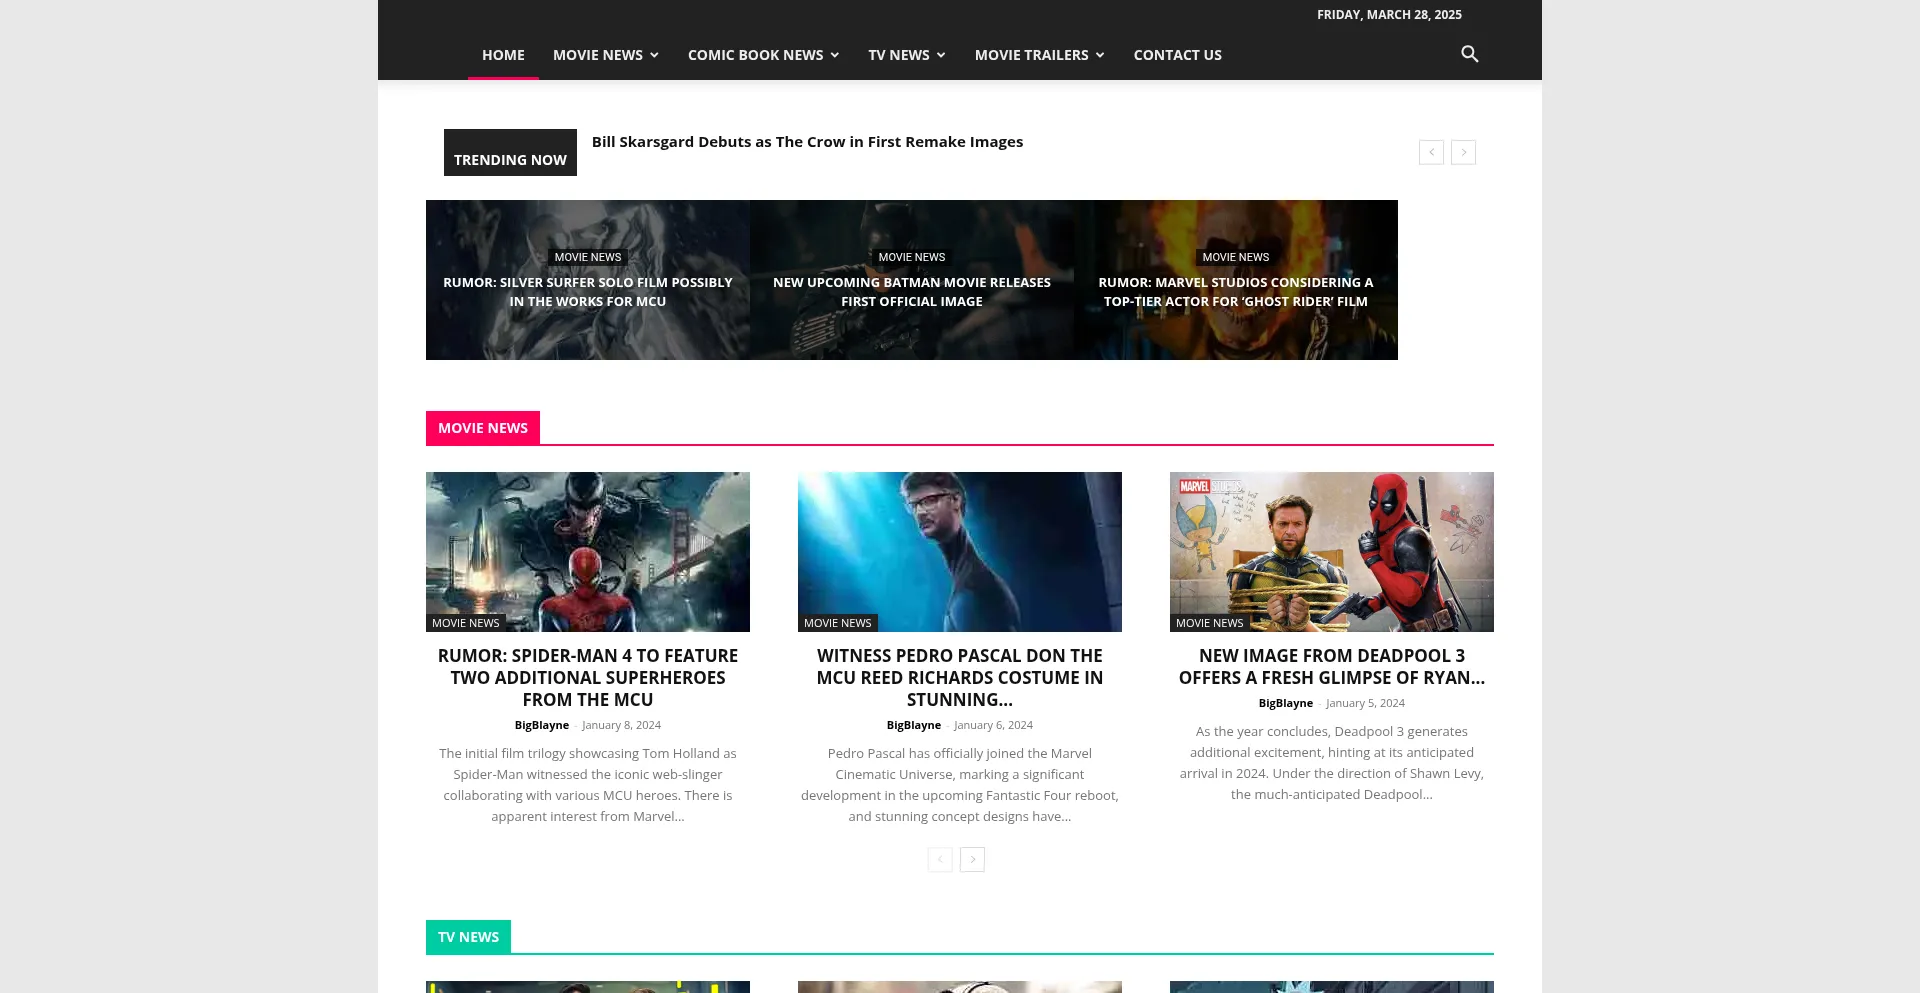1920x993 pixels.
Task: Open the Contact Us menu item
Action: [x=1177, y=55]
